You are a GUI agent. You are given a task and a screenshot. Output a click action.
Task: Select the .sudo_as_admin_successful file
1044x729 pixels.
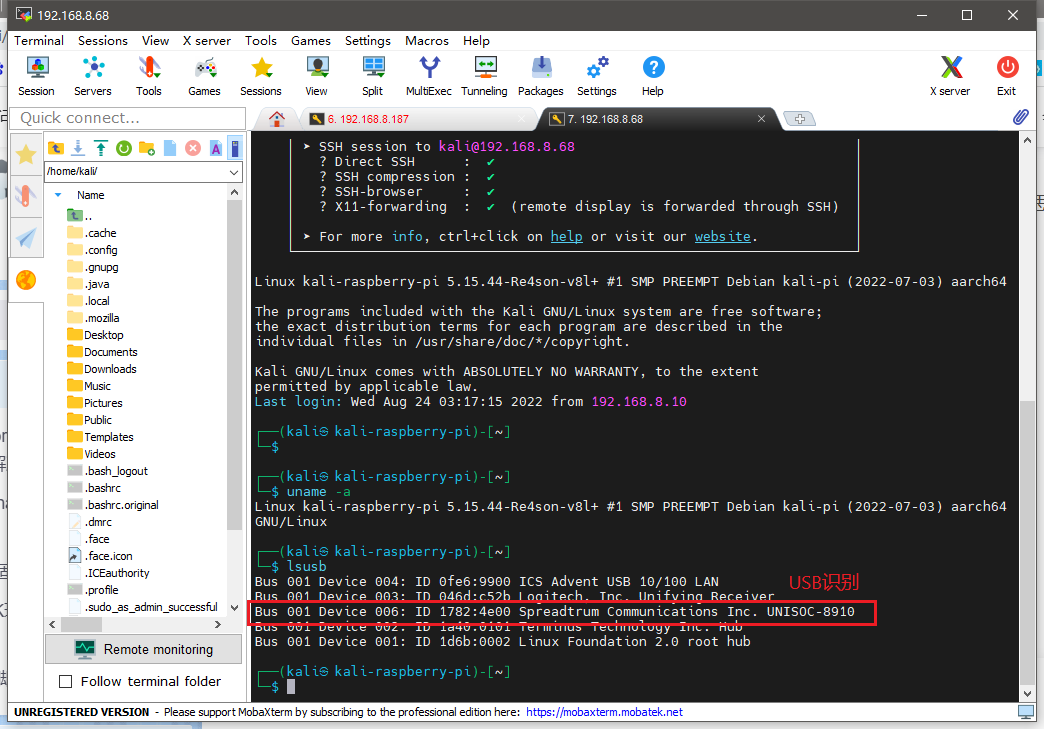click(x=142, y=607)
